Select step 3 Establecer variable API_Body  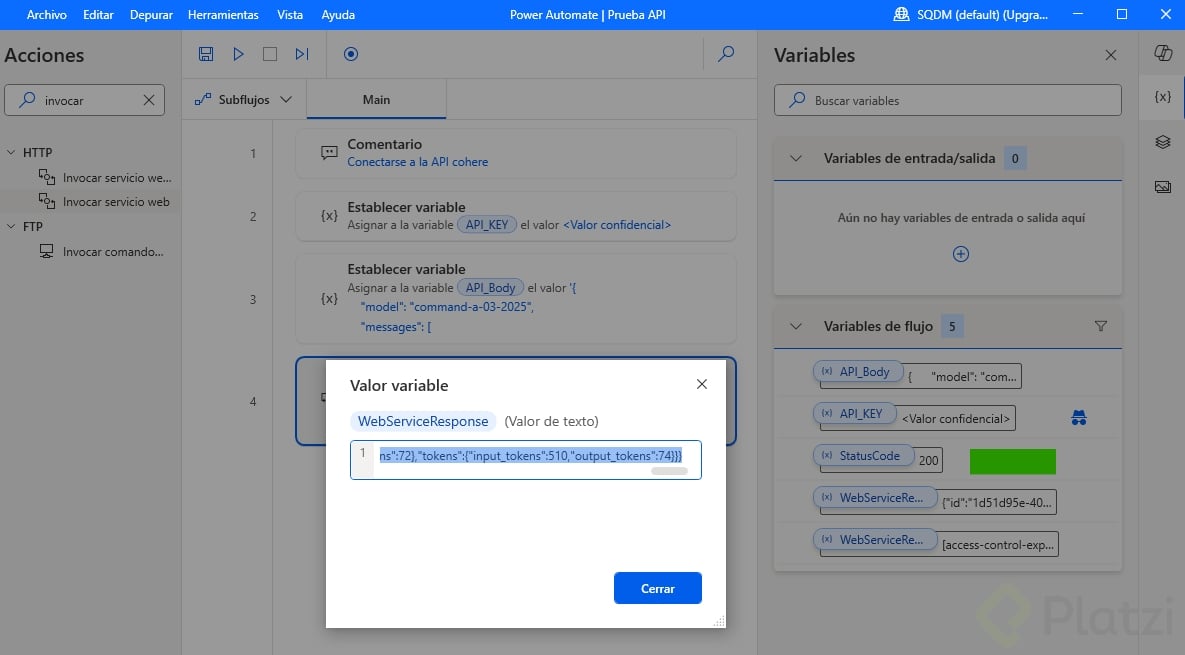tap(515, 299)
